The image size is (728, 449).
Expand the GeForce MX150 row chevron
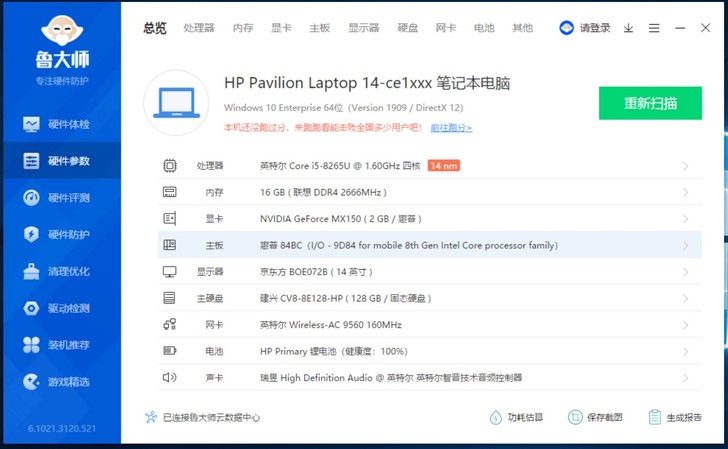click(x=685, y=219)
